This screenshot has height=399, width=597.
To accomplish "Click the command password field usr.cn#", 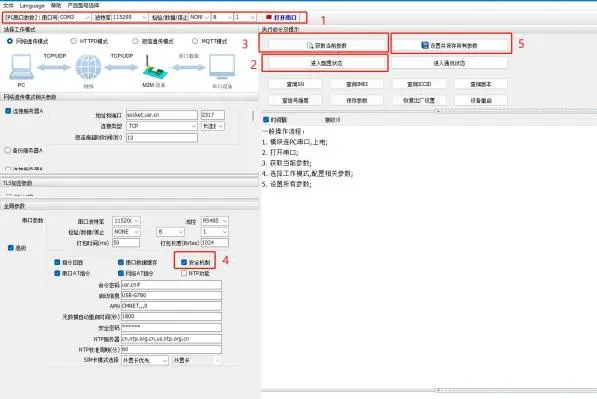I will (171, 285).
